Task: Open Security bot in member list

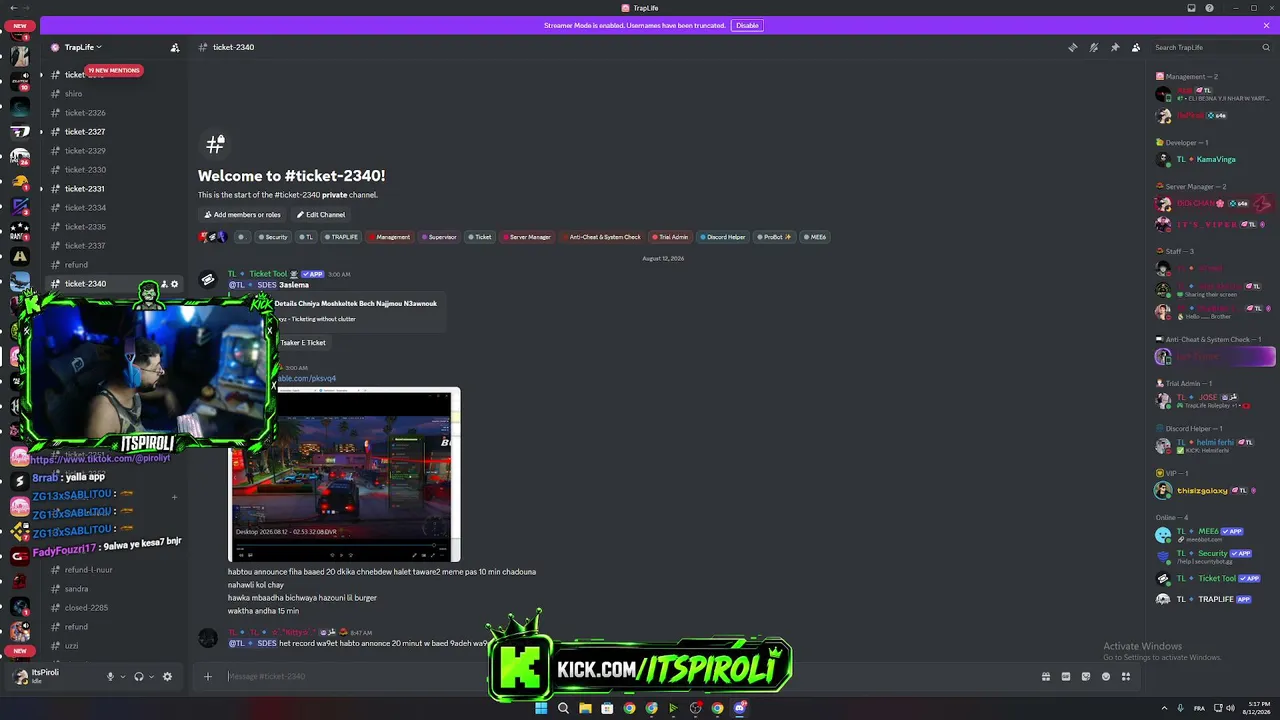Action: click(x=1214, y=556)
